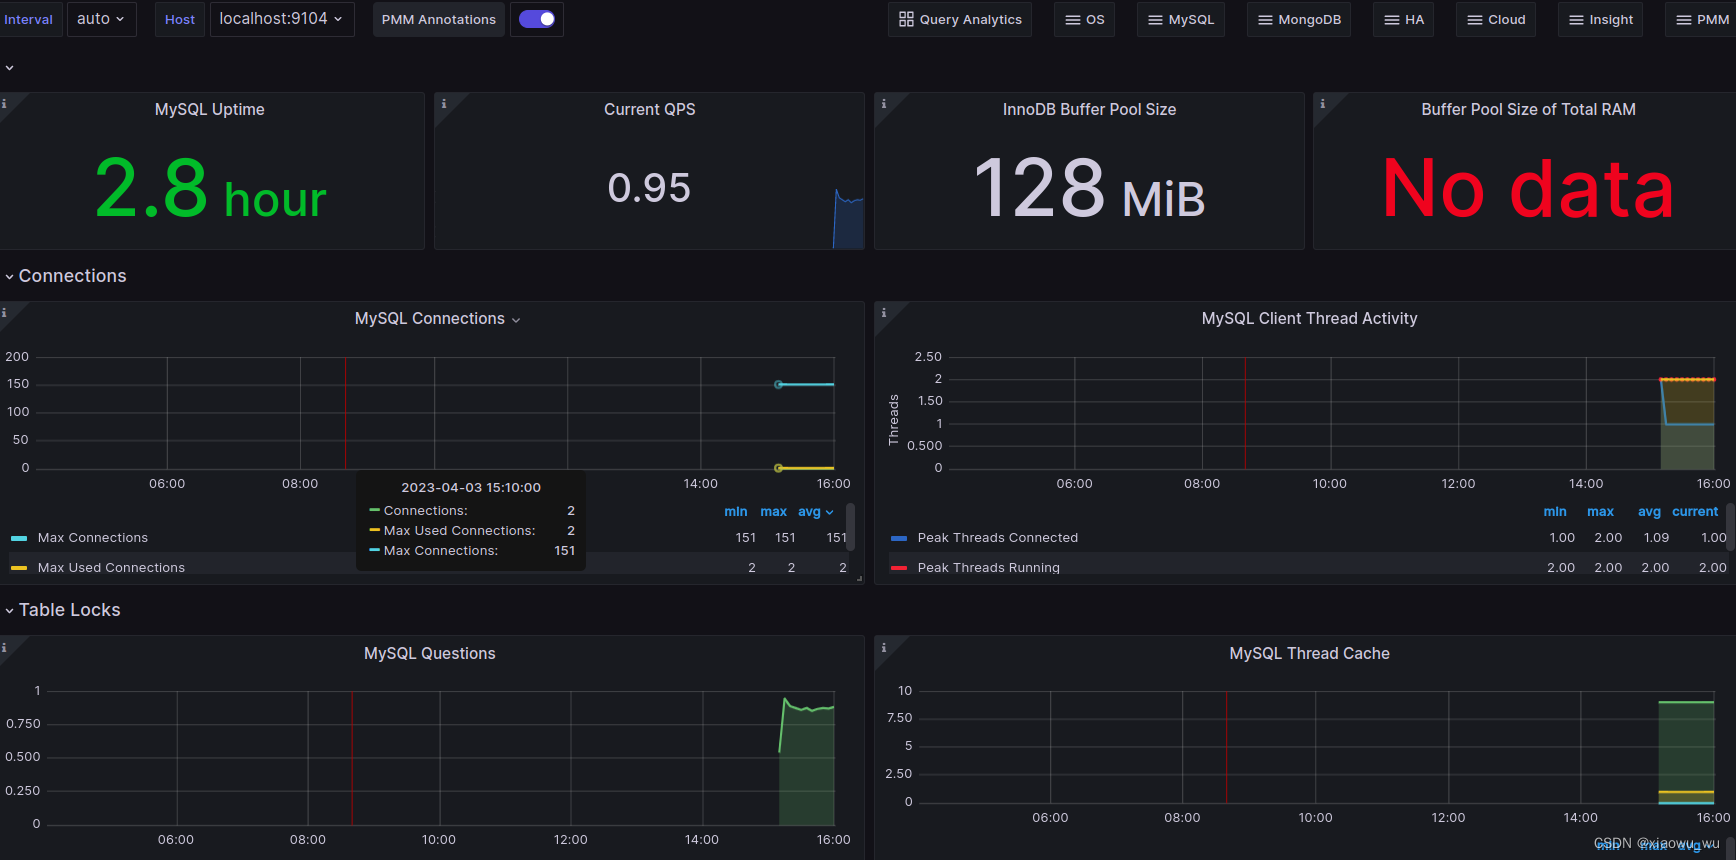Toggle Peak Threads Running series in legend
Screen dimensions: 1736x860
click(989, 568)
